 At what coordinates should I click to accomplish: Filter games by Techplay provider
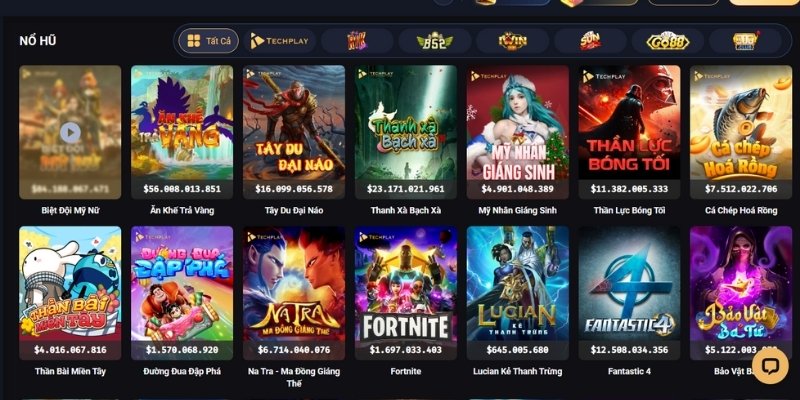click(x=280, y=41)
